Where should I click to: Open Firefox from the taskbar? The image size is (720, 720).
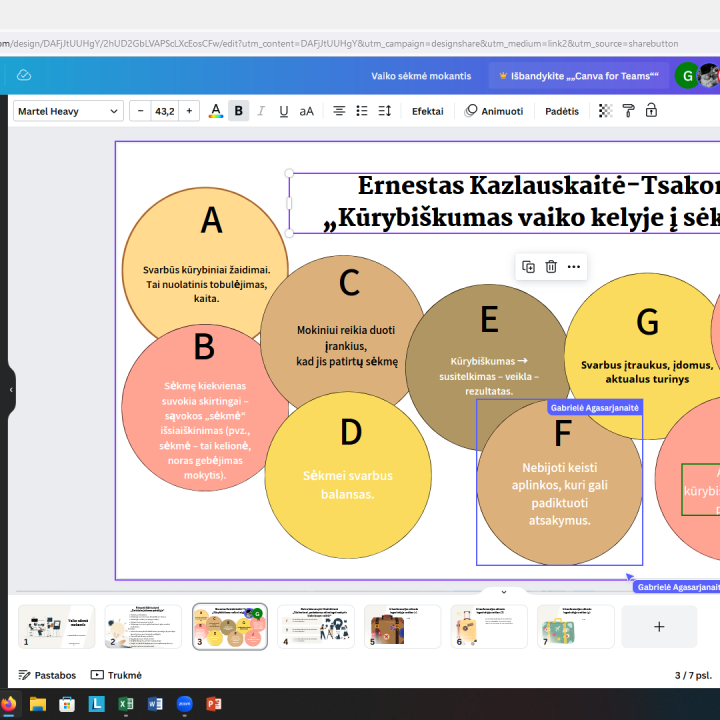click(x=9, y=704)
